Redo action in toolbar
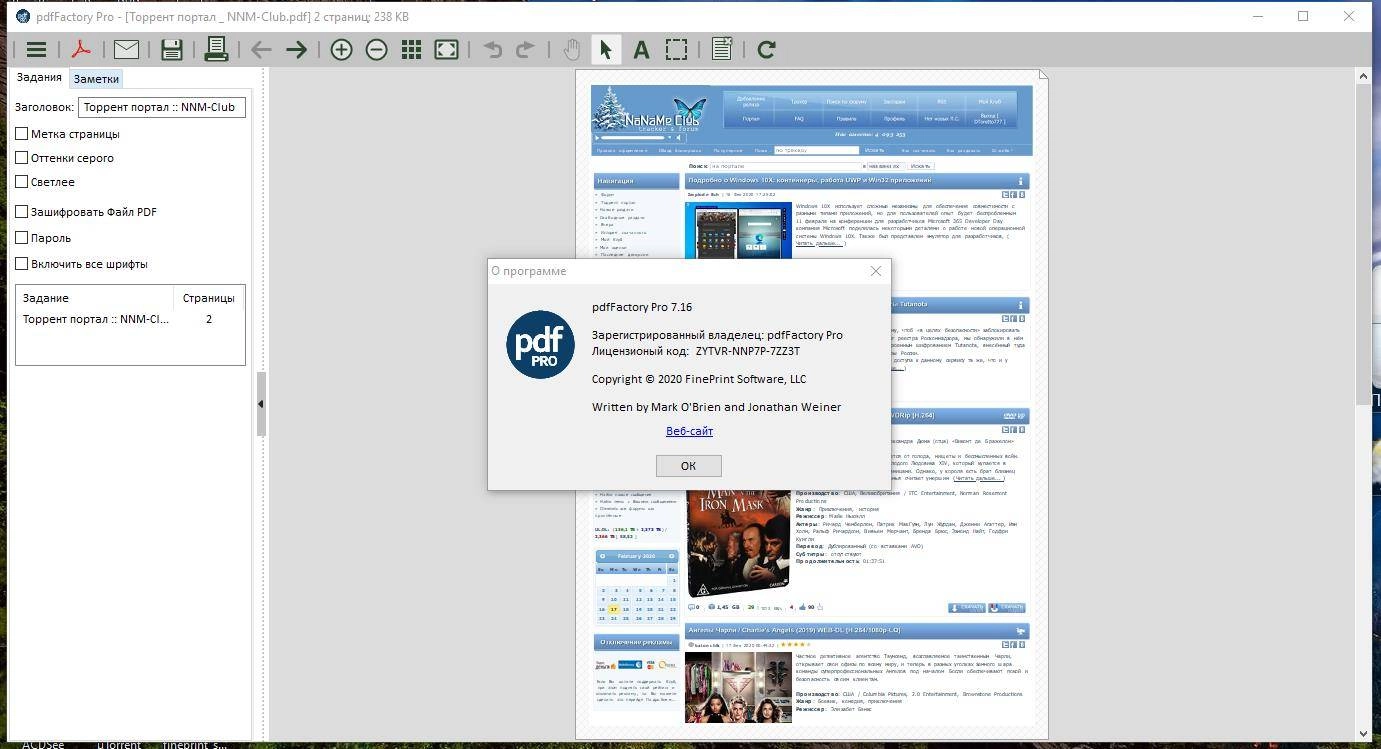The image size is (1381, 749). coord(525,49)
